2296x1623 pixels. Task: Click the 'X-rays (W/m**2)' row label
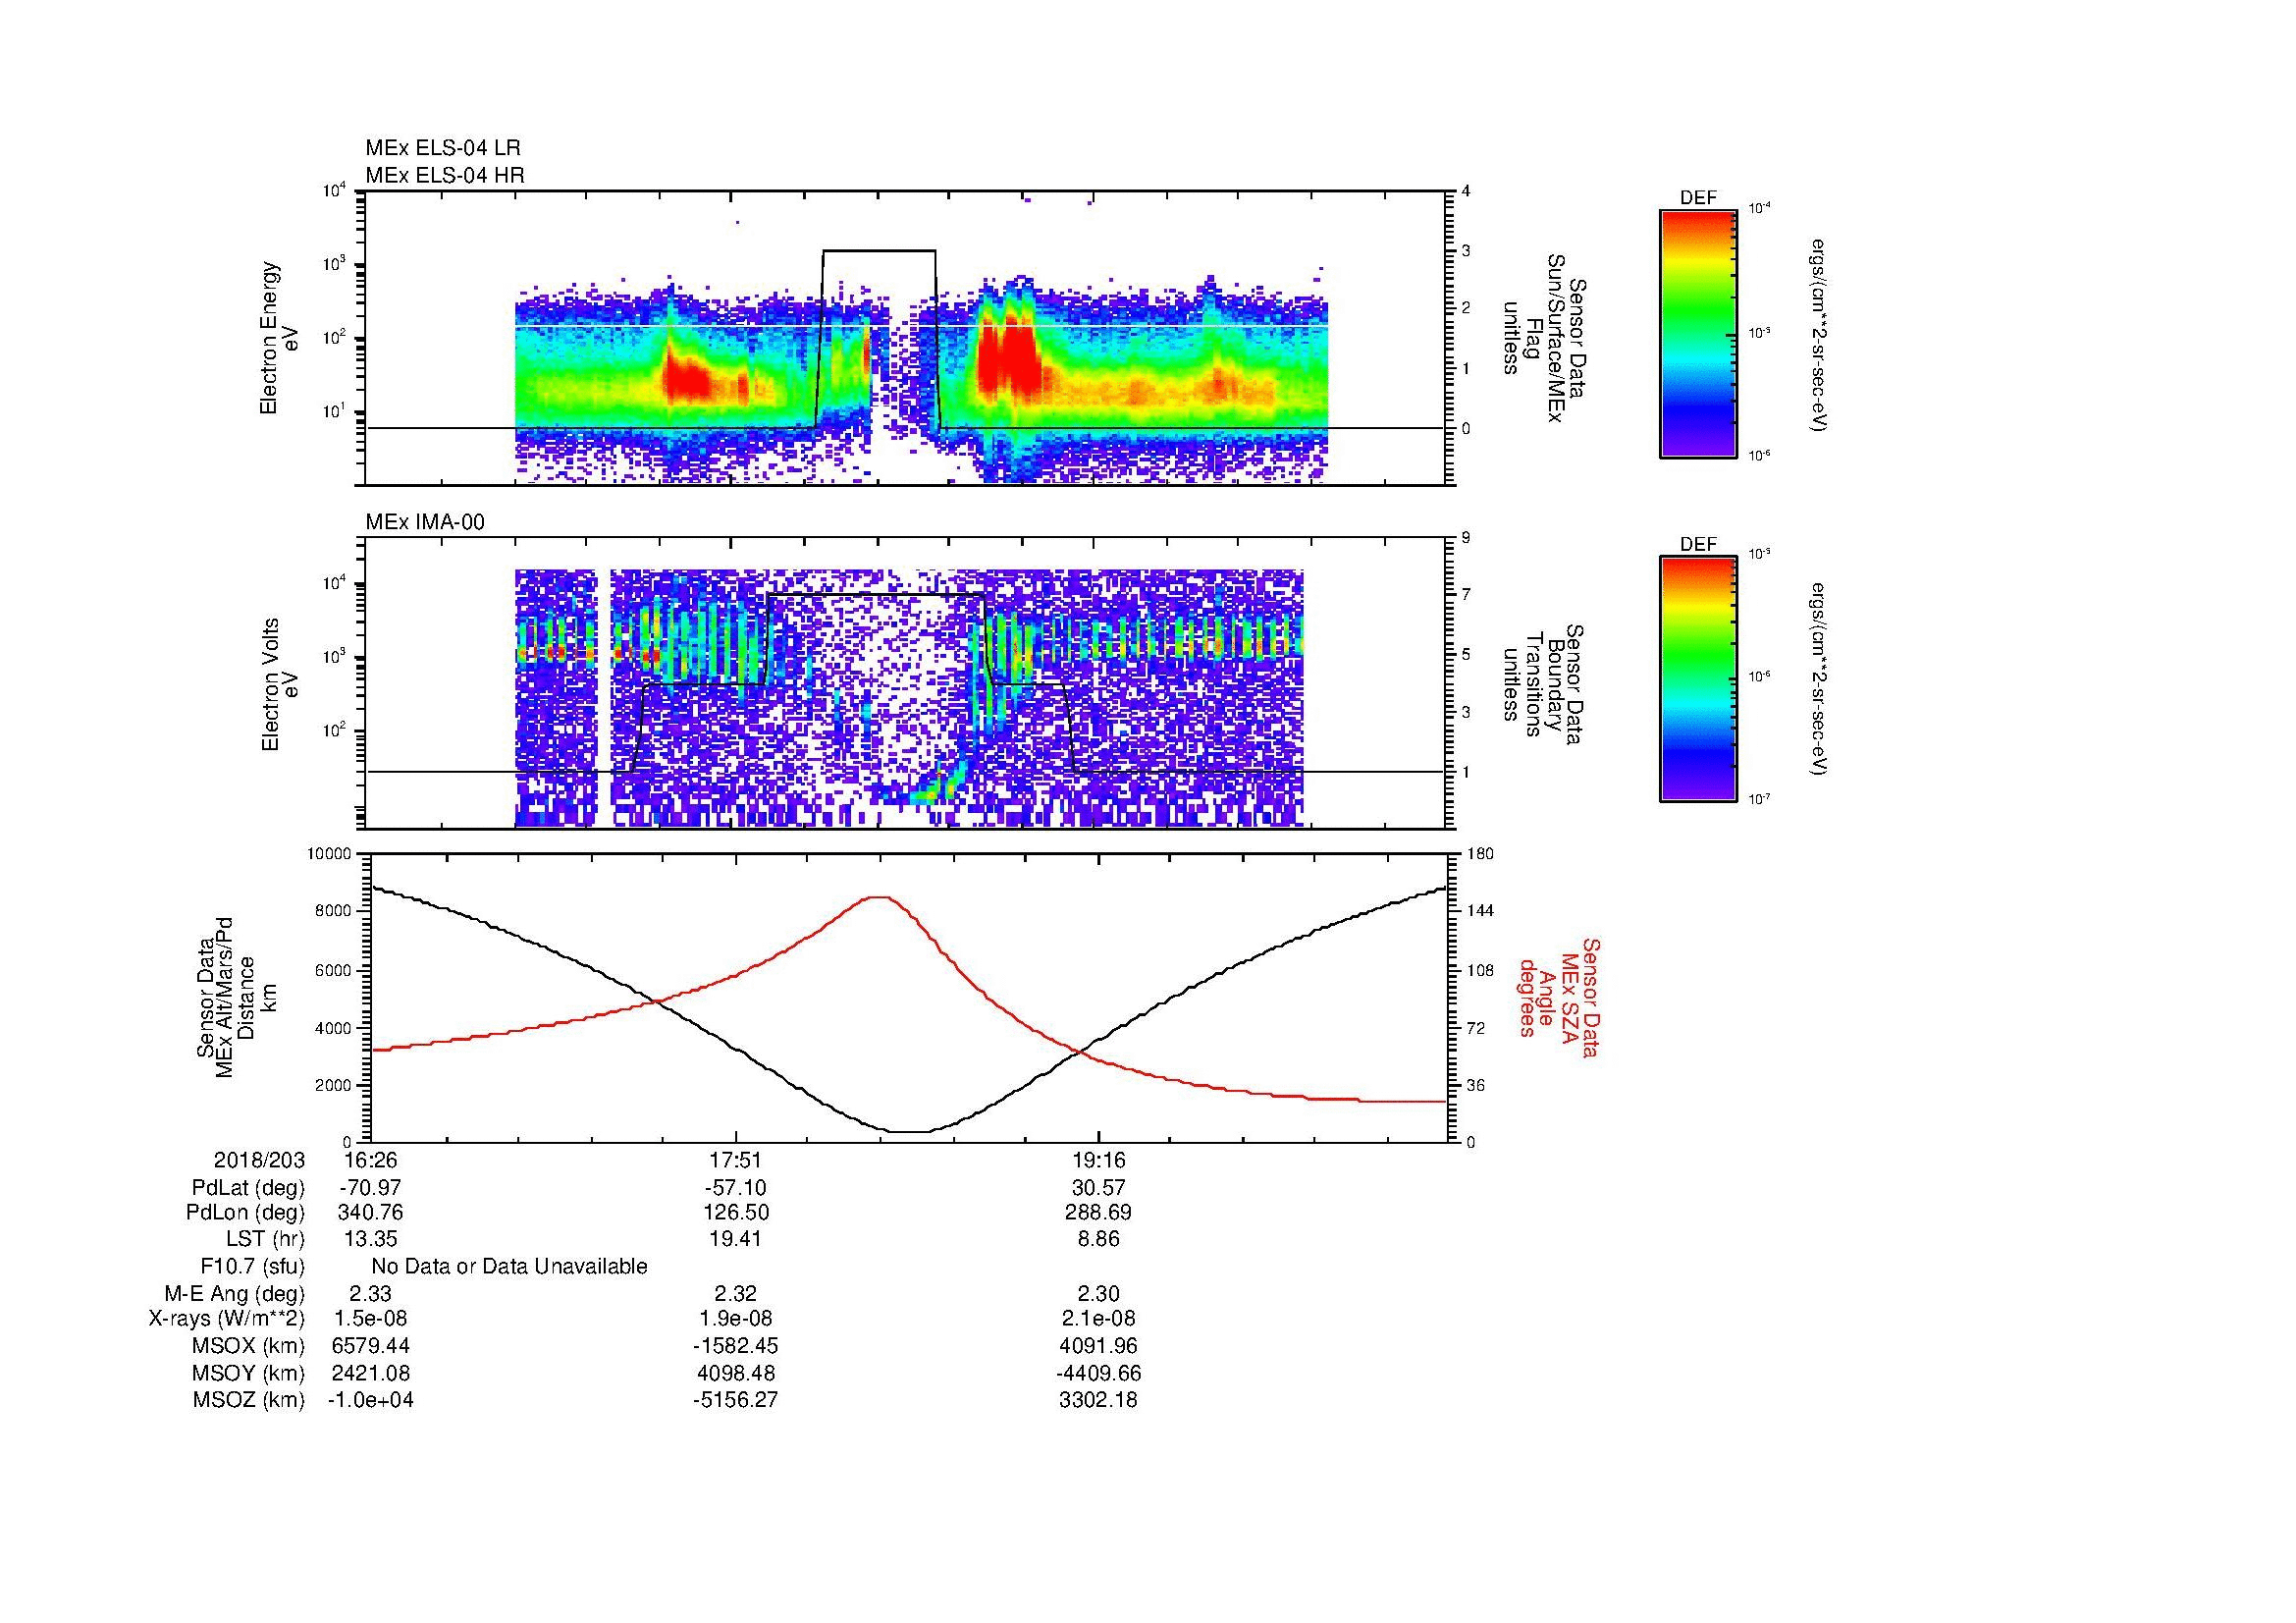coord(227,1319)
